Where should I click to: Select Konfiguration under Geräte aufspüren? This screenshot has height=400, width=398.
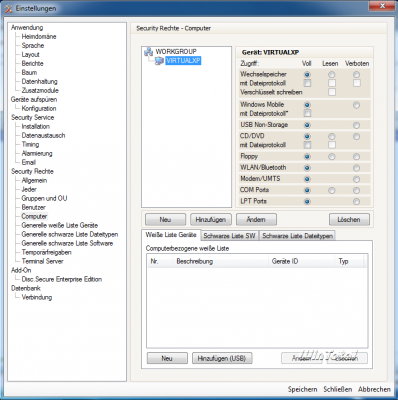click(x=39, y=109)
